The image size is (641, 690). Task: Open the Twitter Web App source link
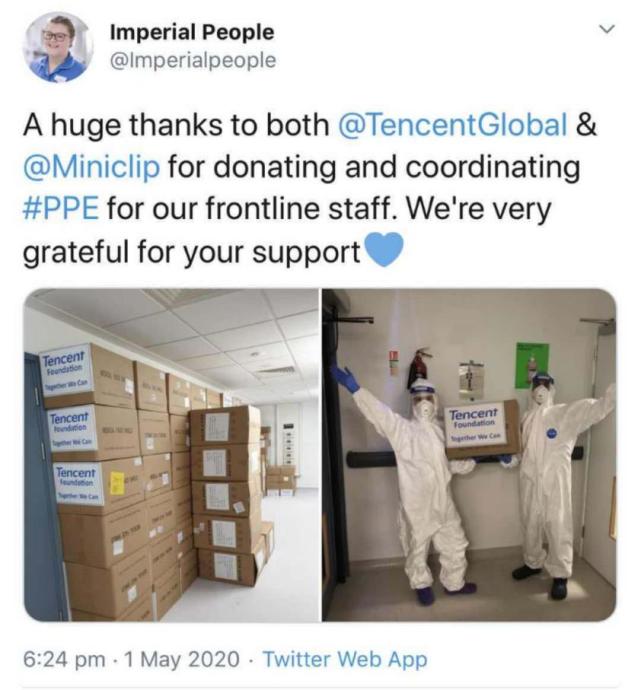[x=345, y=659]
